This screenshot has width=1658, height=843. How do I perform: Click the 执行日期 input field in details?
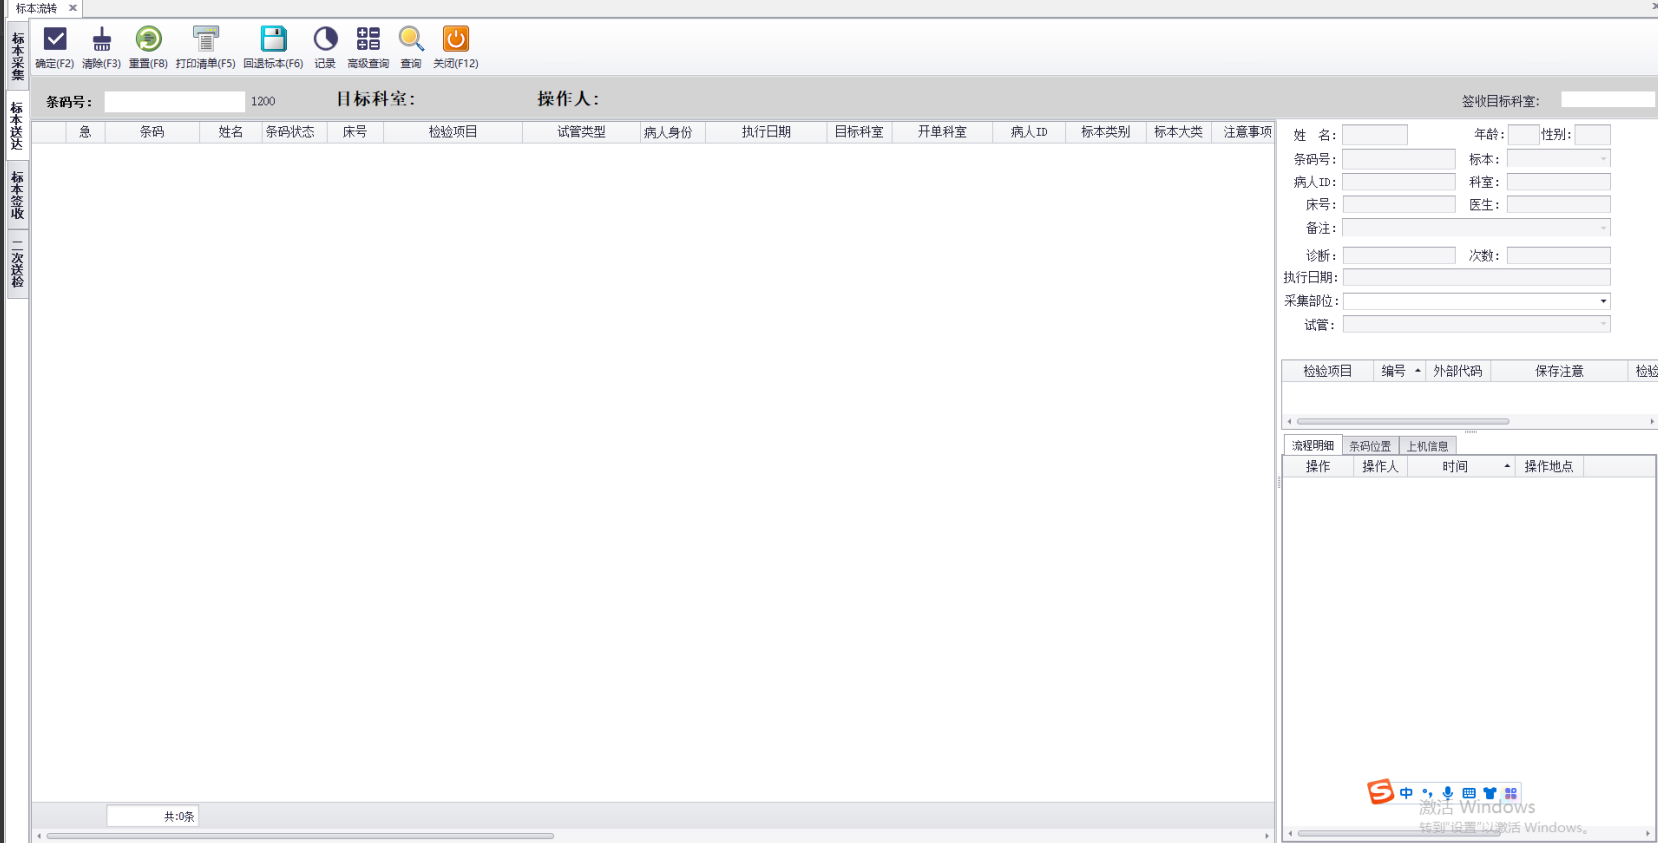pyautogui.click(x=1476, y=277)
